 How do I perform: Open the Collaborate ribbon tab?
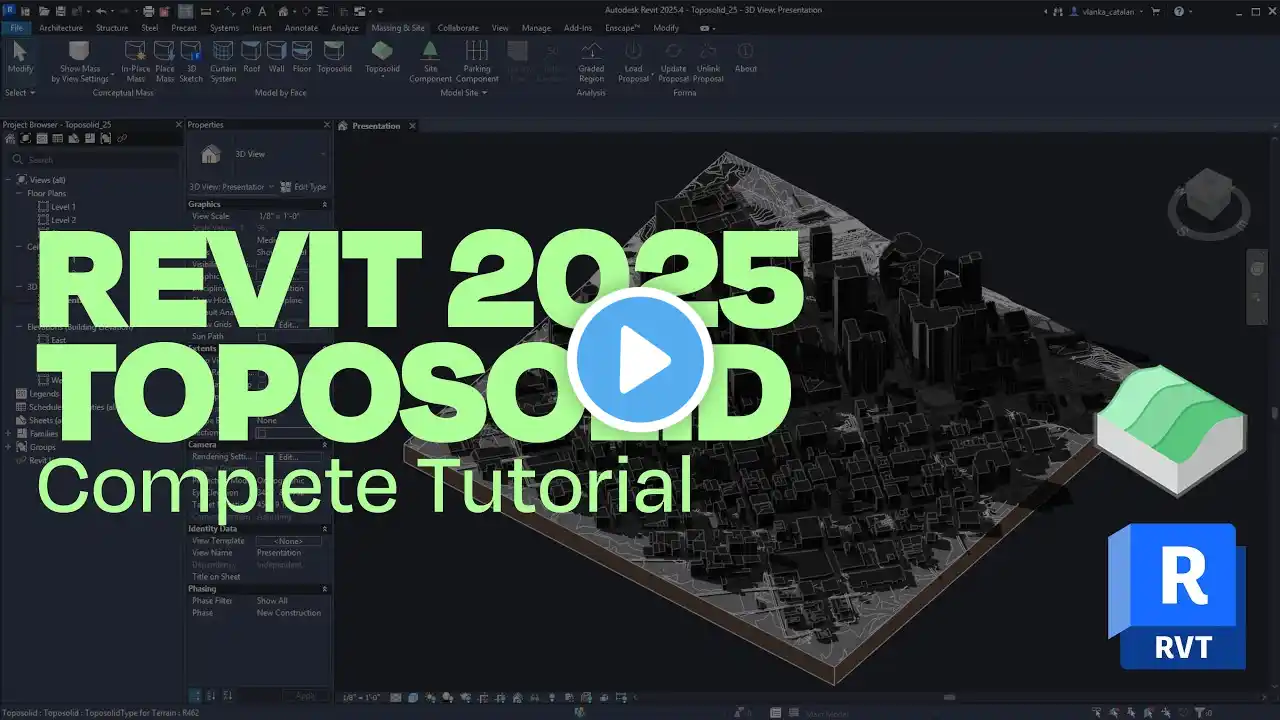[458, 28]
